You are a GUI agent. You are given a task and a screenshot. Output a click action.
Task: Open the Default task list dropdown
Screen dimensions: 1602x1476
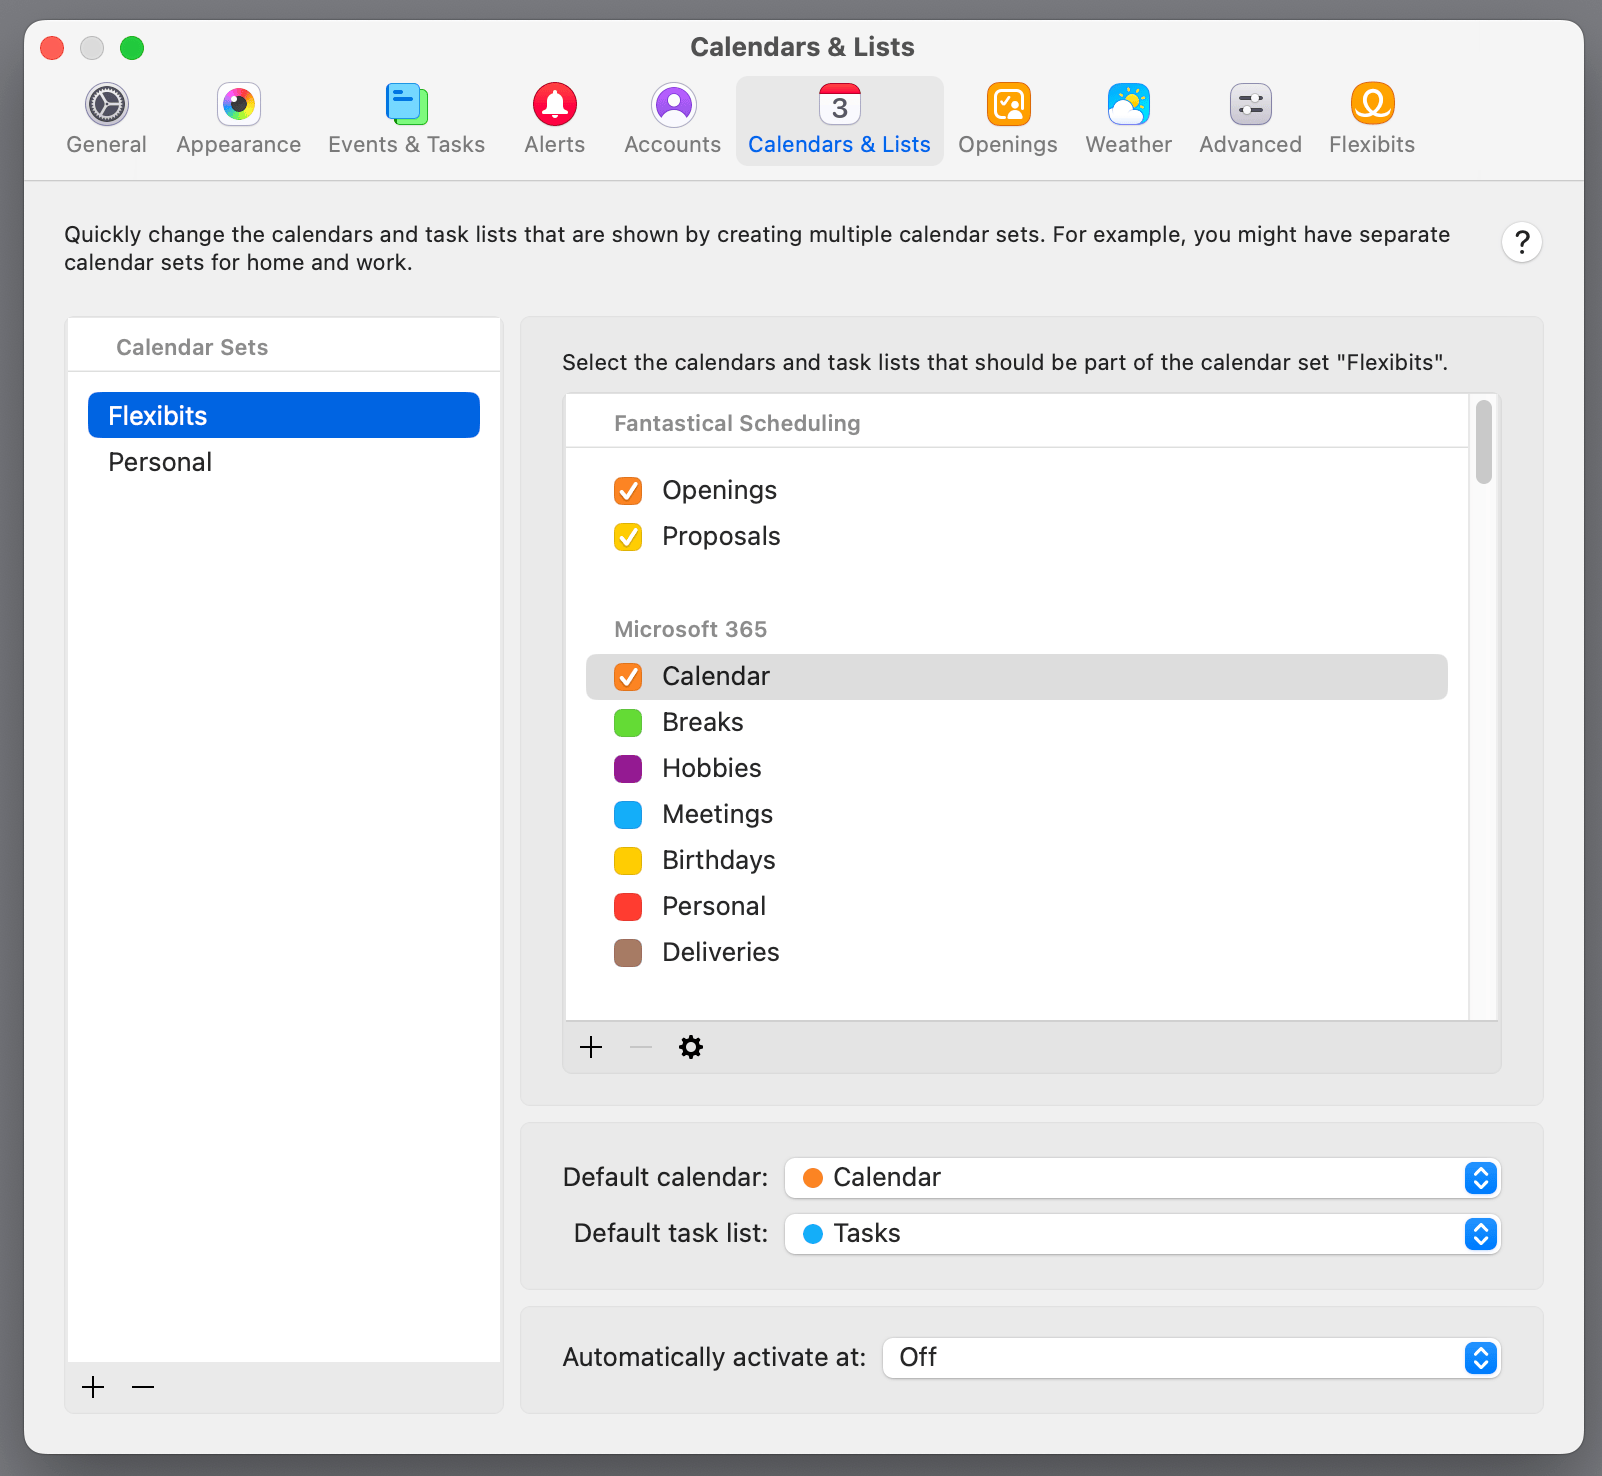(x=1142, y=1234)
